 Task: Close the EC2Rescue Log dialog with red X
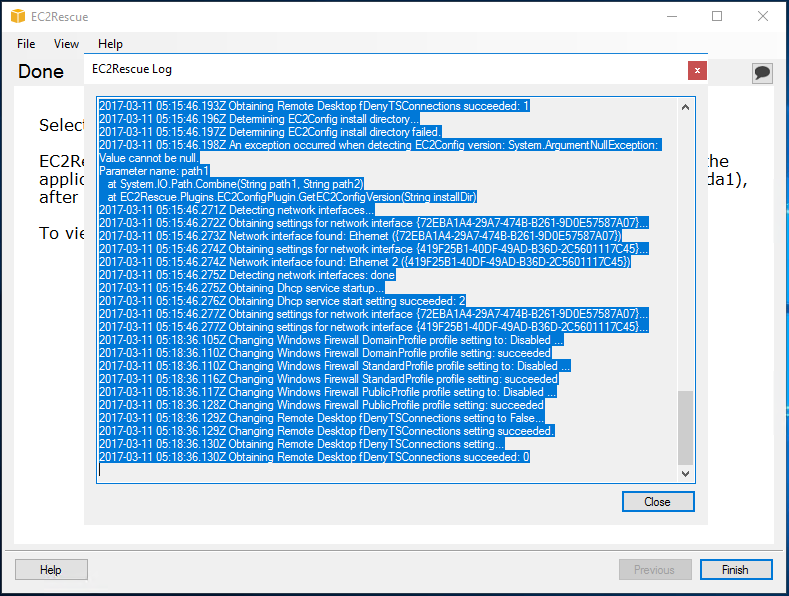tap(697, 70)
